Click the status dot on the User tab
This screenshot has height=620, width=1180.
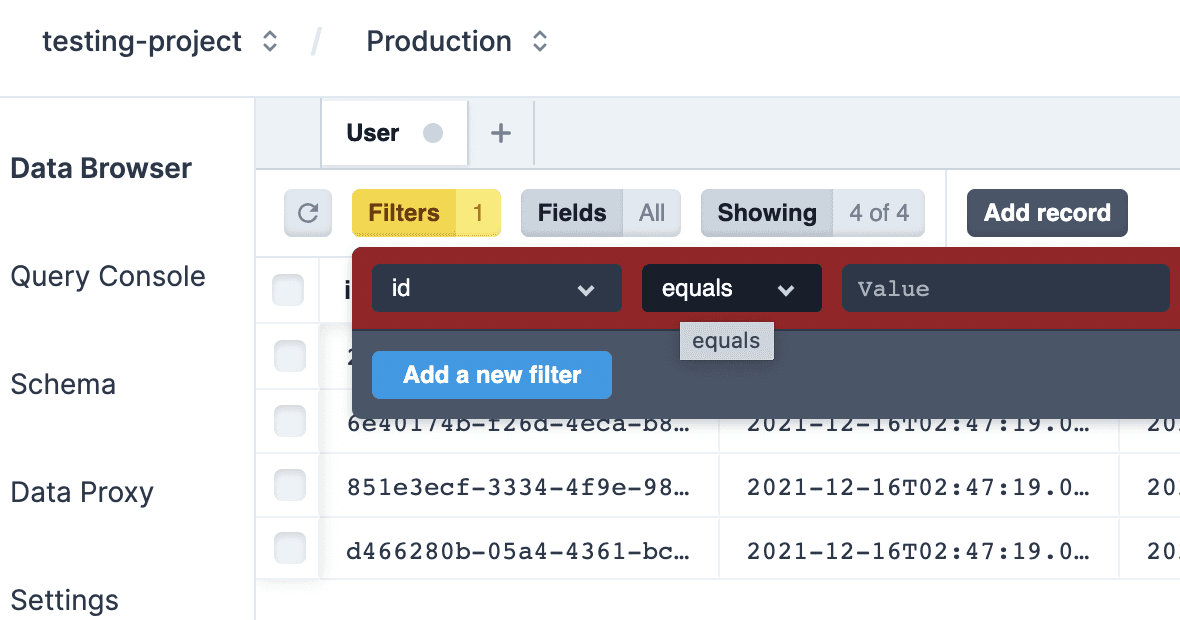[430, 131]
